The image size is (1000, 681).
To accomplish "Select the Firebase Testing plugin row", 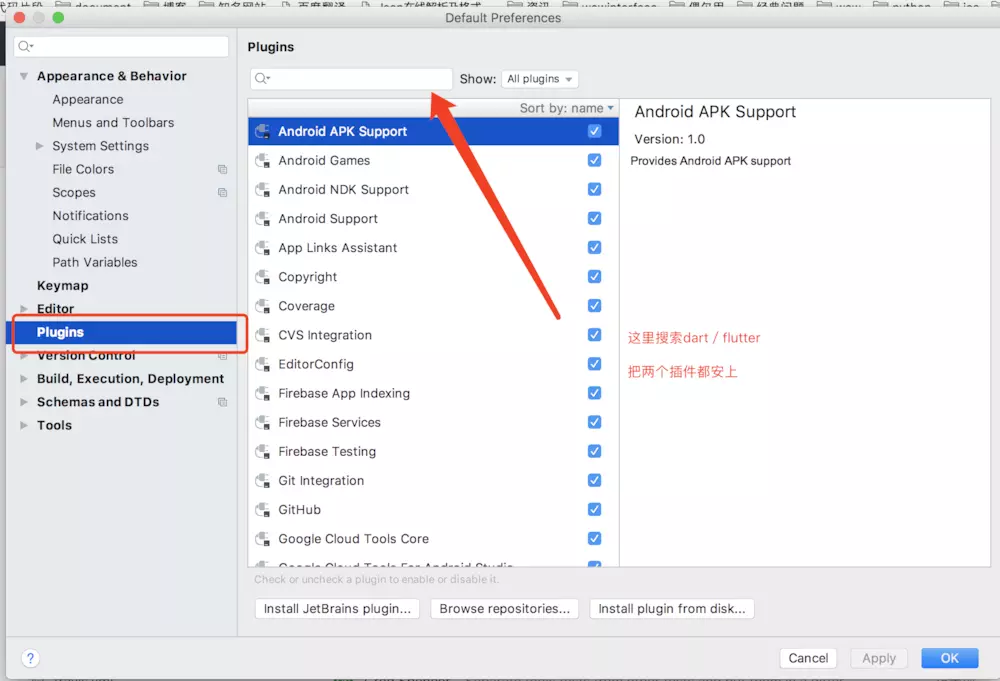I will 433,451.
